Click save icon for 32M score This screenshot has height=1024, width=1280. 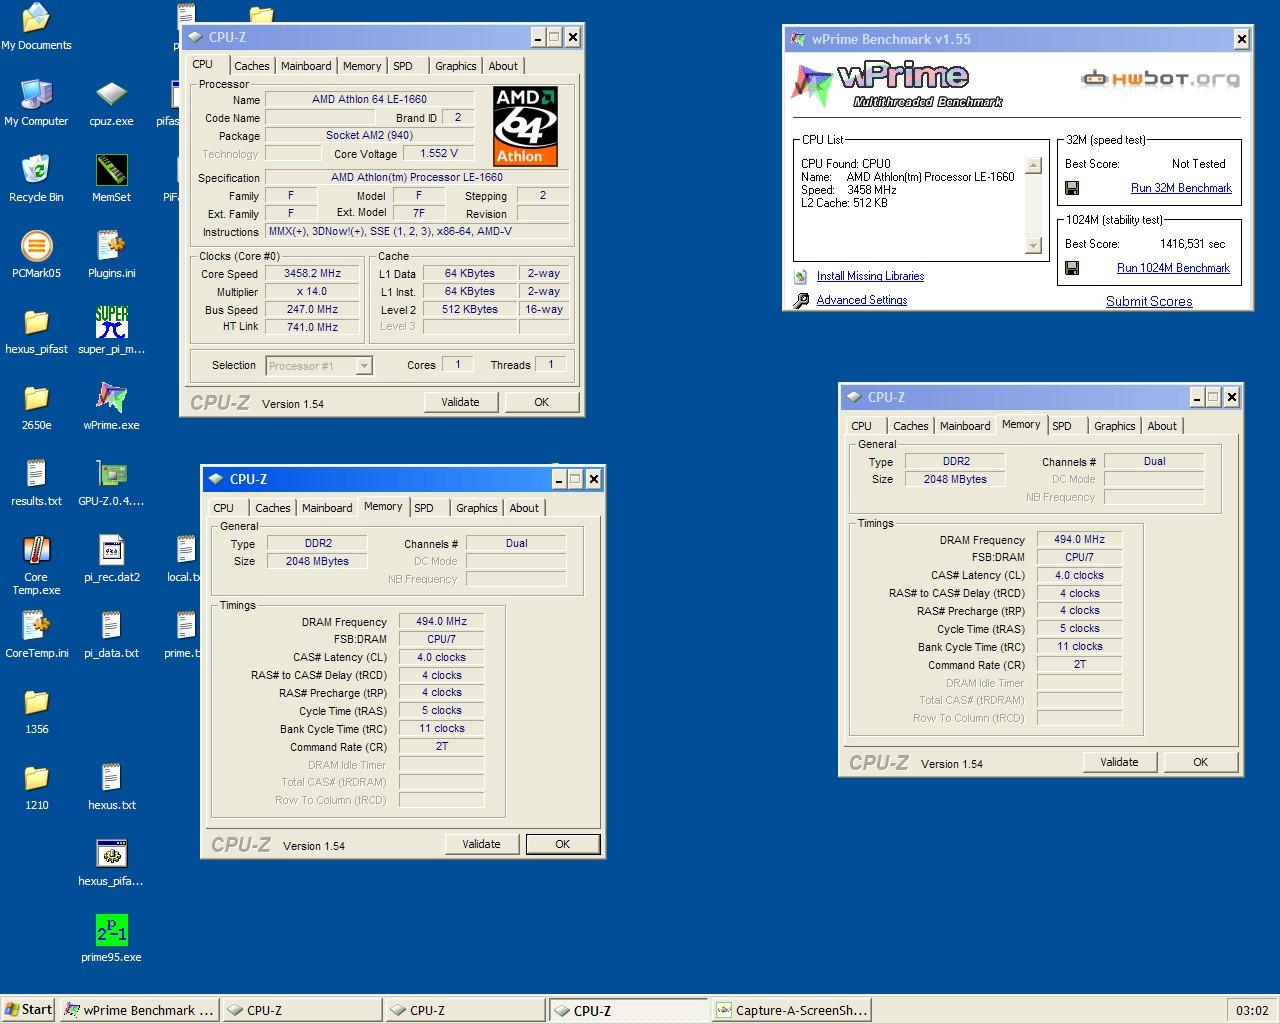click(1072, 188)
